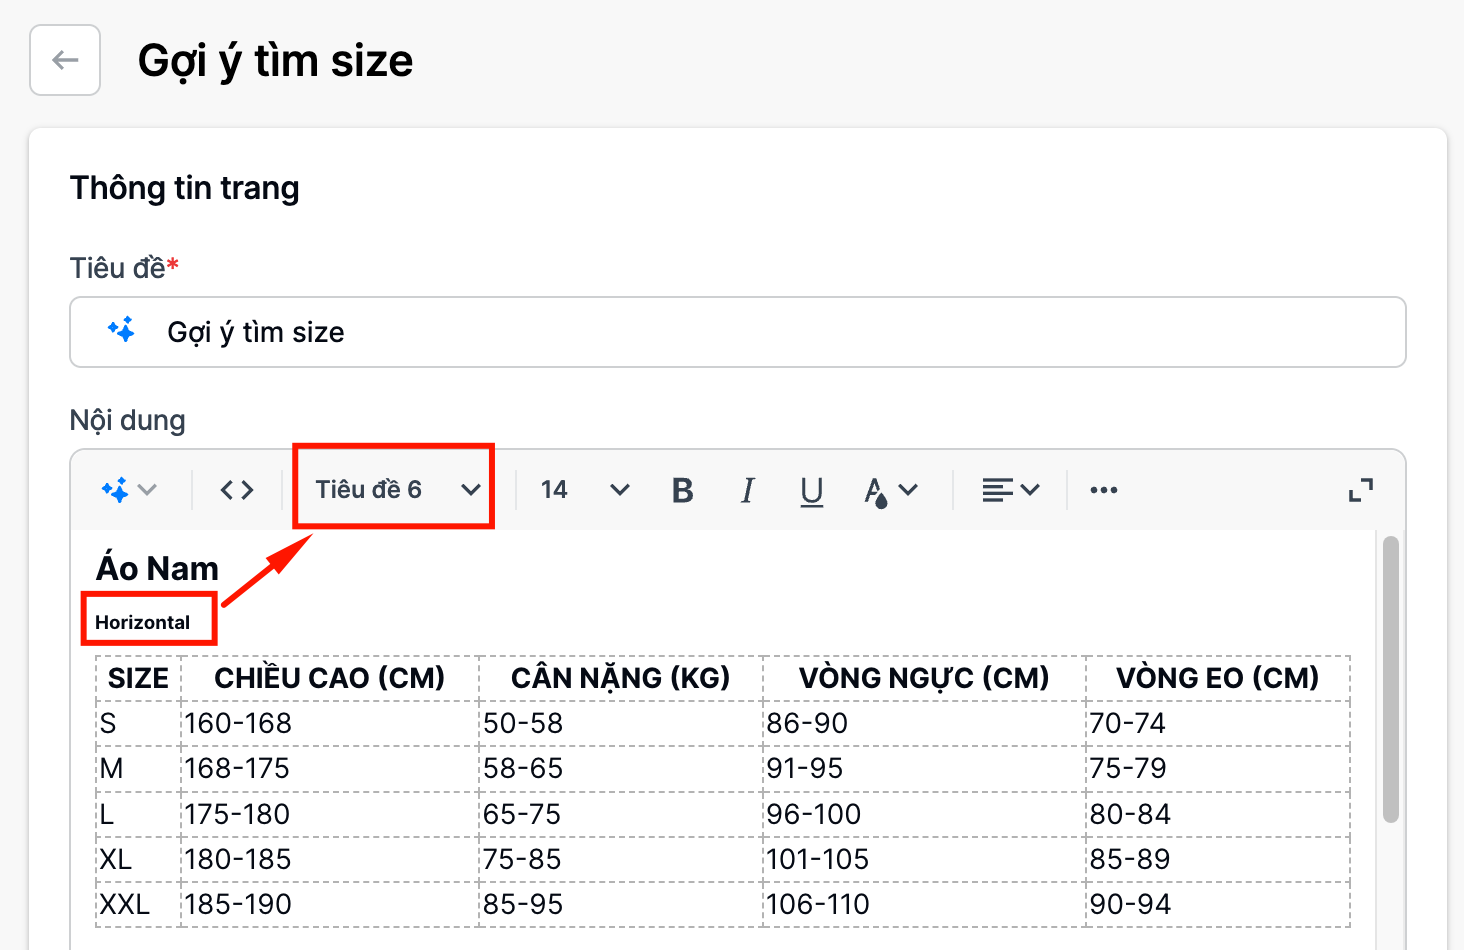Toggle underline formatting
The image size is (1464, 950).
coord(811,490)
